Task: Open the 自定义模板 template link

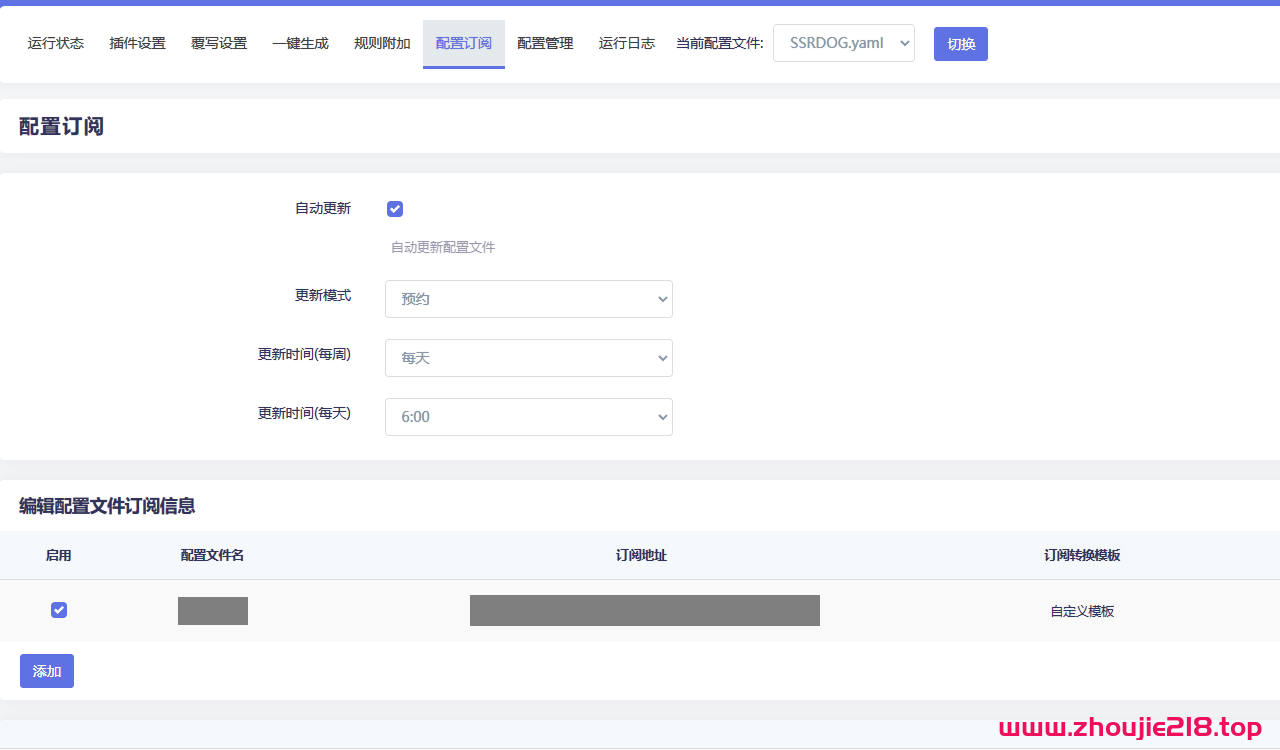Action: 1081,610
